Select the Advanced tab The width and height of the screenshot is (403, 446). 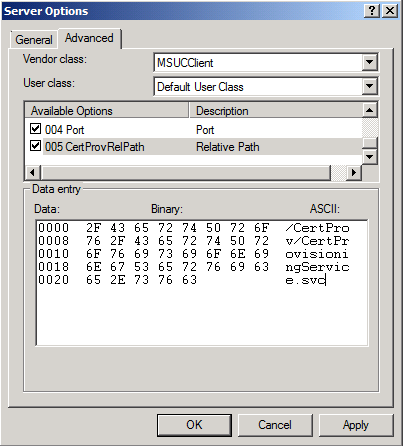click(89, 38)
